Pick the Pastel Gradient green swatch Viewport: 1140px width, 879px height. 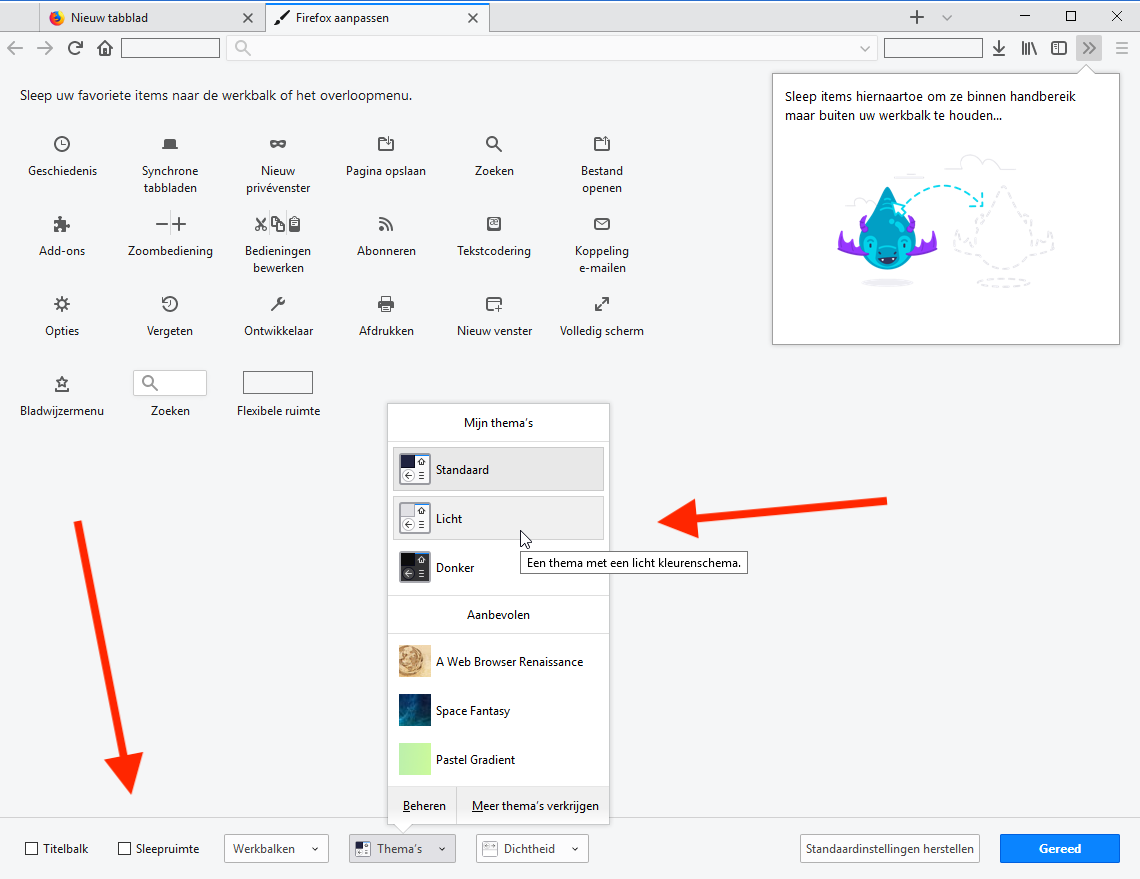(415, 760)
